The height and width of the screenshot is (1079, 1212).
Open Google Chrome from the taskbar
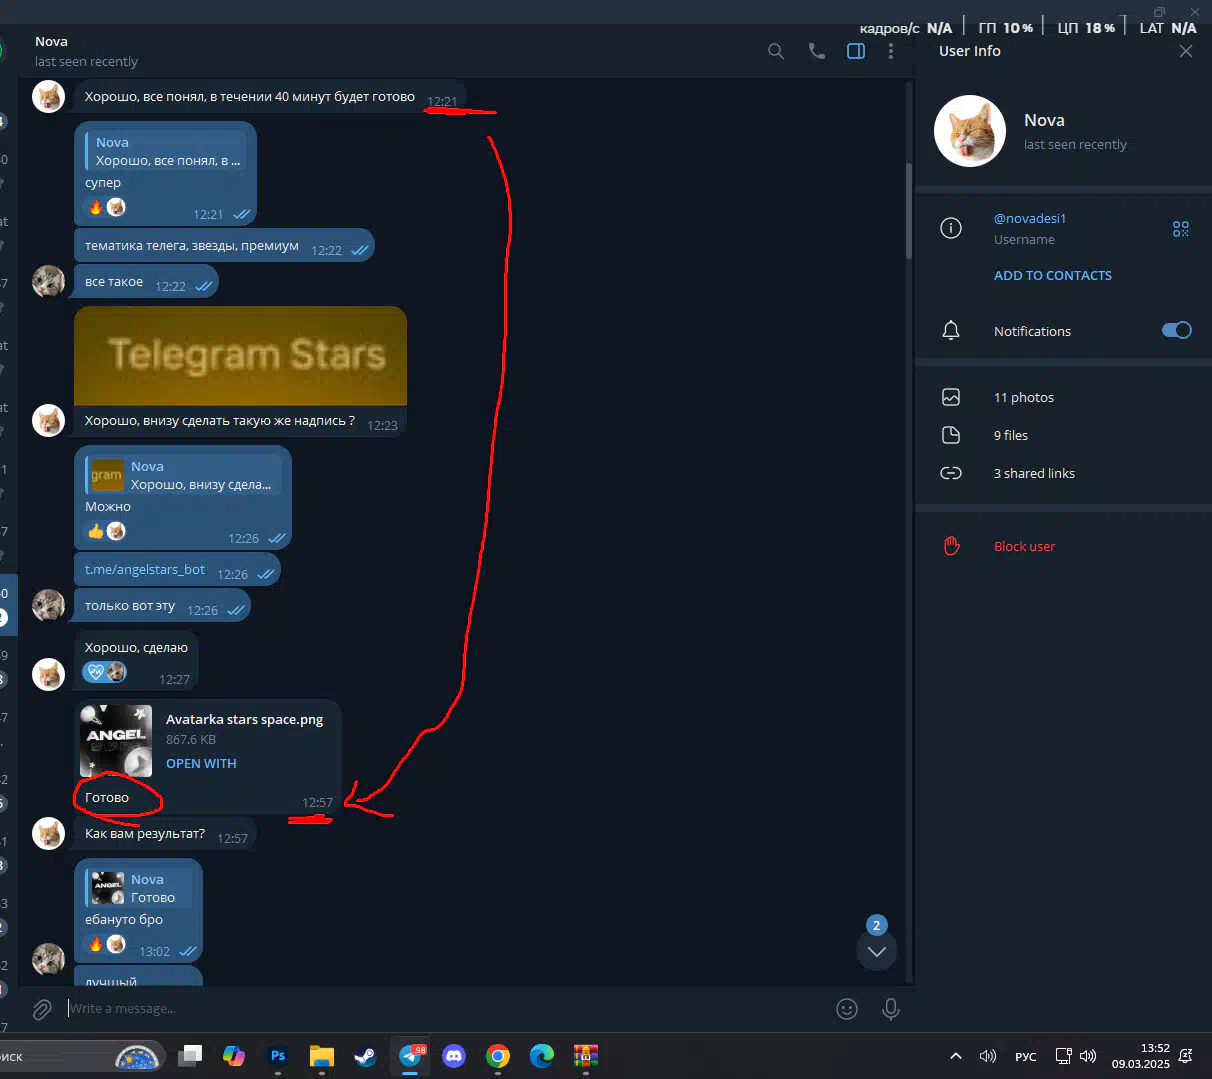tap(498, 1056)
